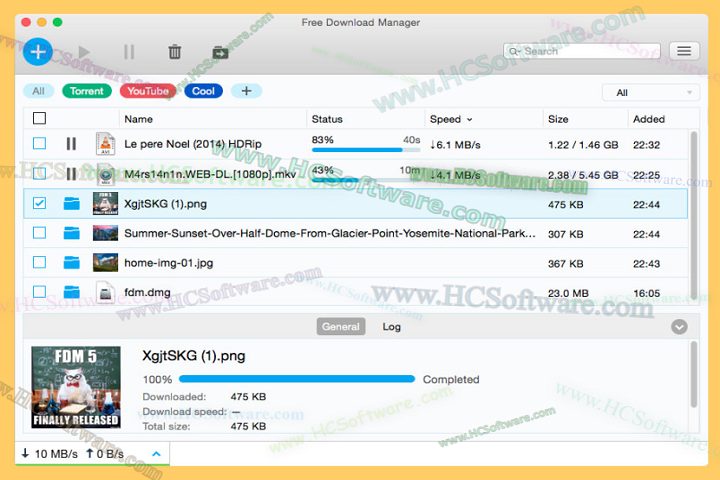Screen dimensions: 720x480
Task: Click the 1.22 / 1.46 GB size value
Action: (583, 145)
